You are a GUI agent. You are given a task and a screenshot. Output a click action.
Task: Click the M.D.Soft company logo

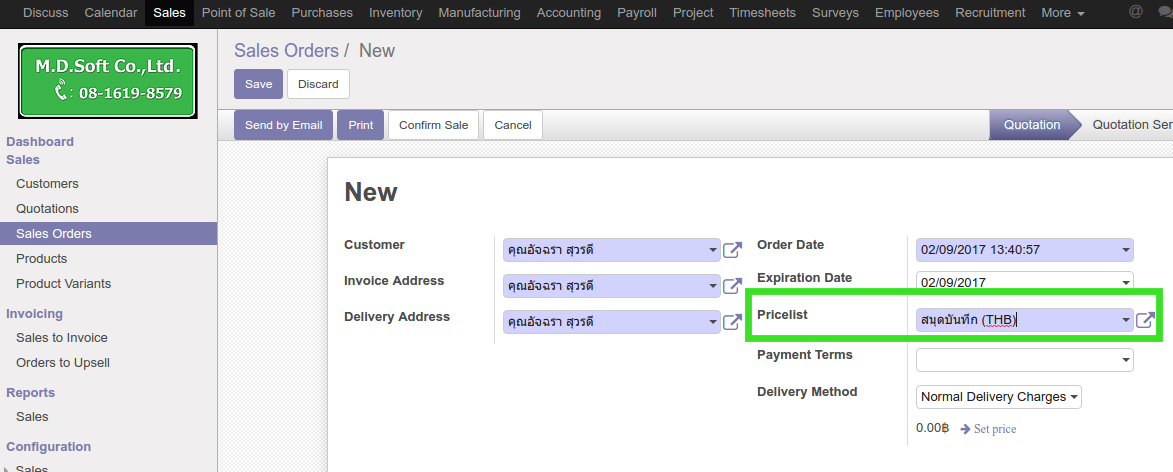click(108, 81)
